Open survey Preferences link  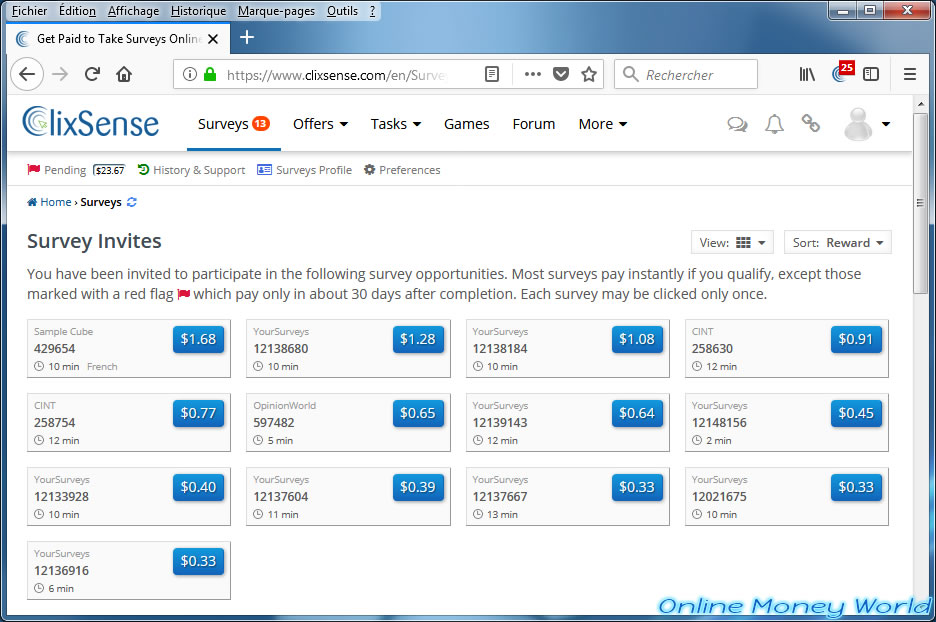(x=402, y=170)
